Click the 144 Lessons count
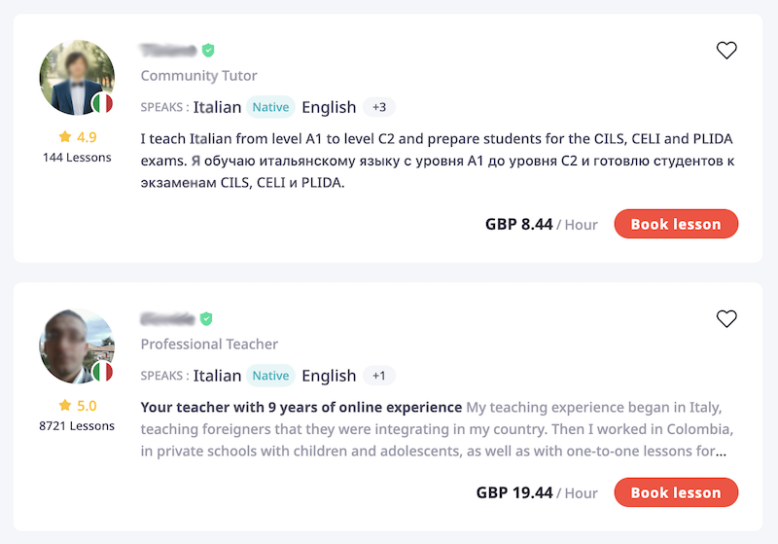Screen dimensions: 778x544 pyautogui.click(x=77, y=157)
